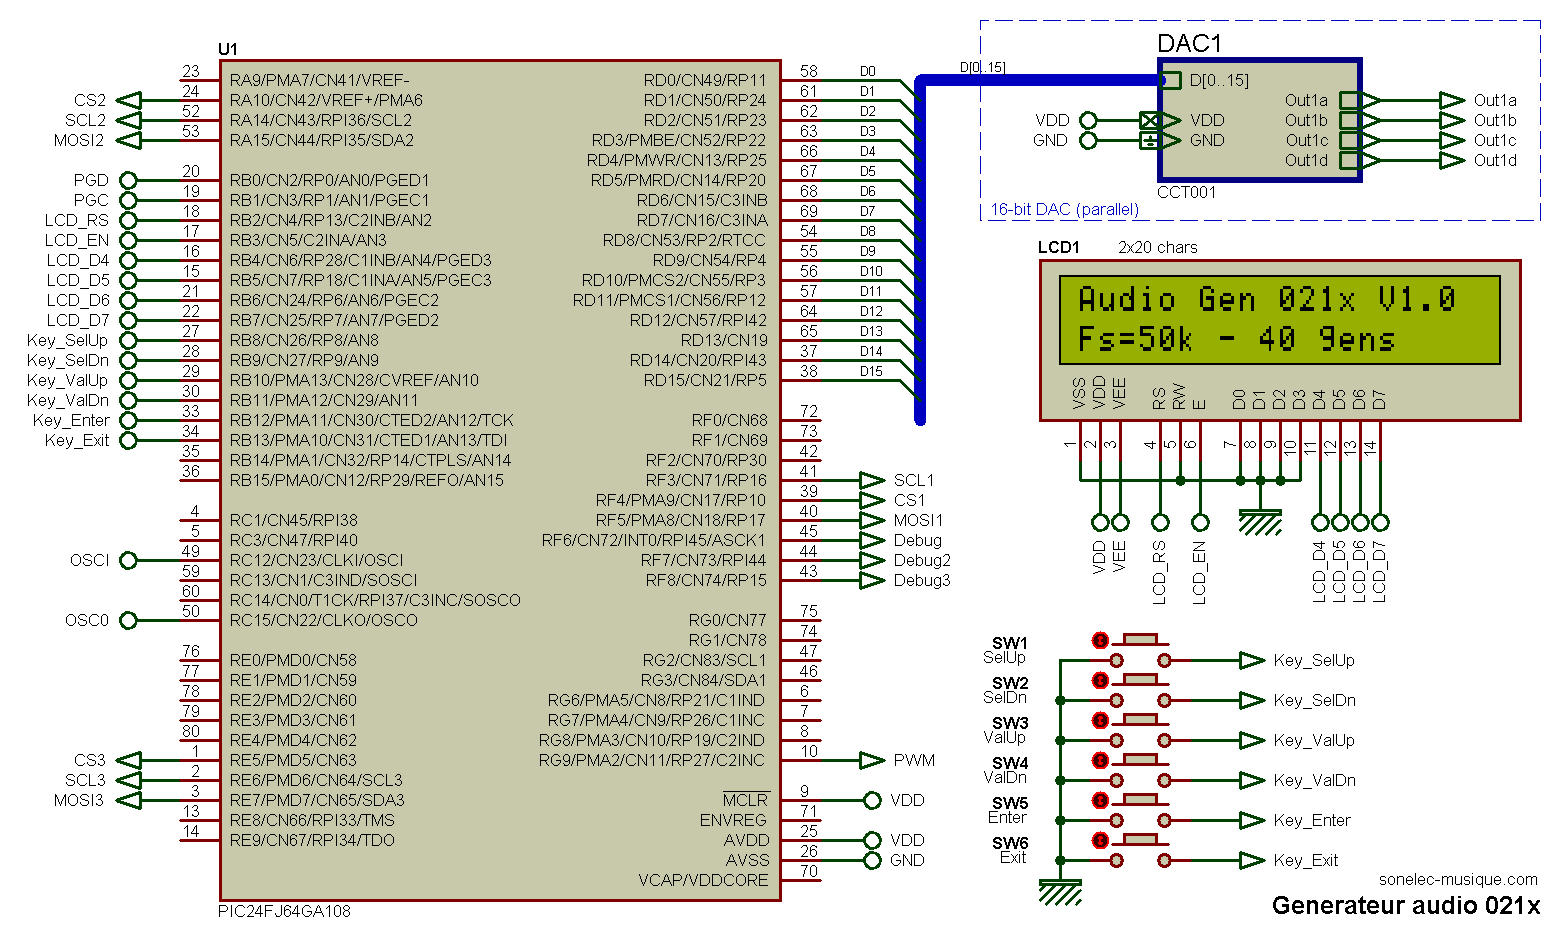Click the SW1 switch reference label
The height and width of the screenshot is (941, 1561).
click(x=1009, y=643)
